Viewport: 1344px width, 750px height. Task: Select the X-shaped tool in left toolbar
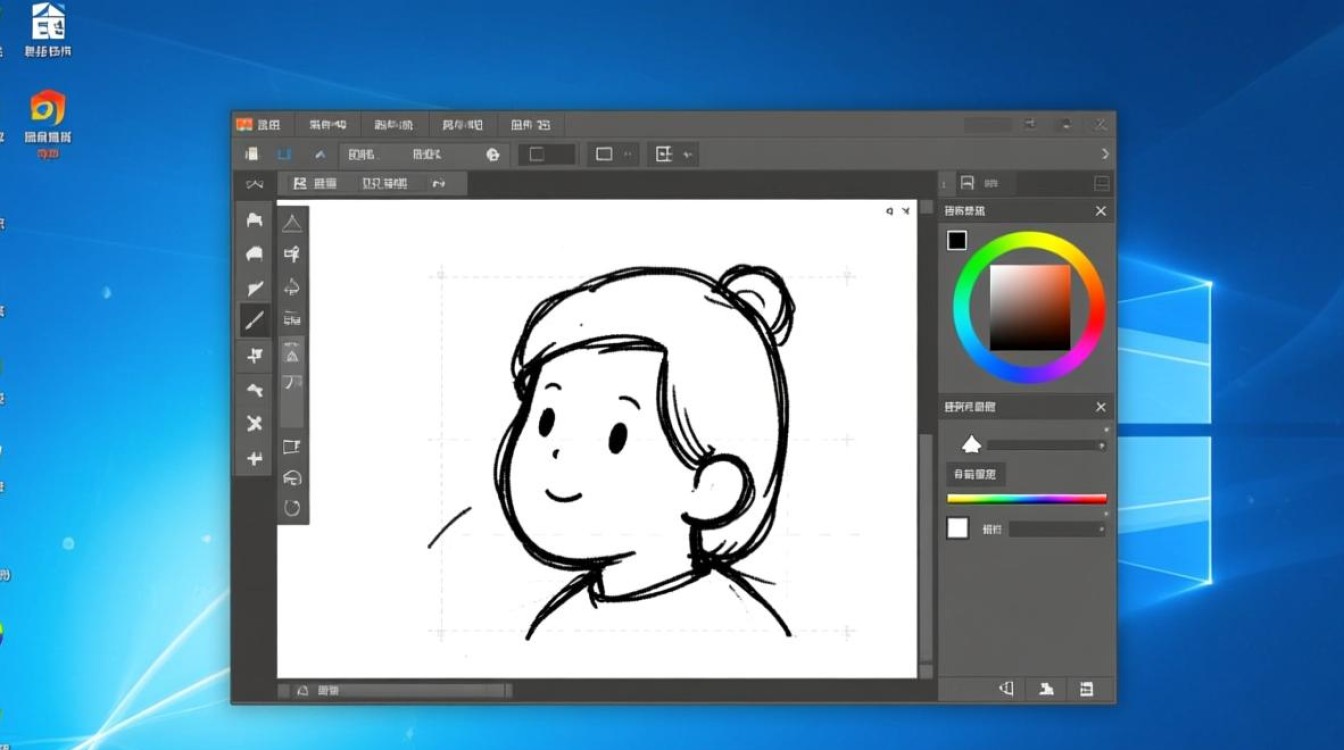pyautogui.click(x=255, y=424)
